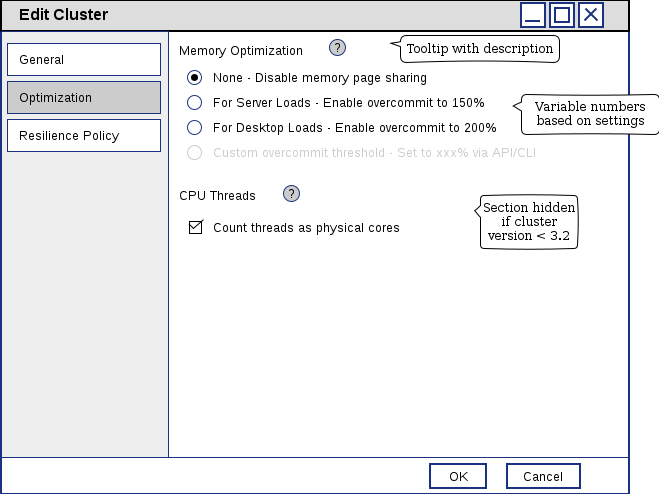Toggle Count threads as physical cores checkbox
Viewport: 659px width, 494px height.
196,227
